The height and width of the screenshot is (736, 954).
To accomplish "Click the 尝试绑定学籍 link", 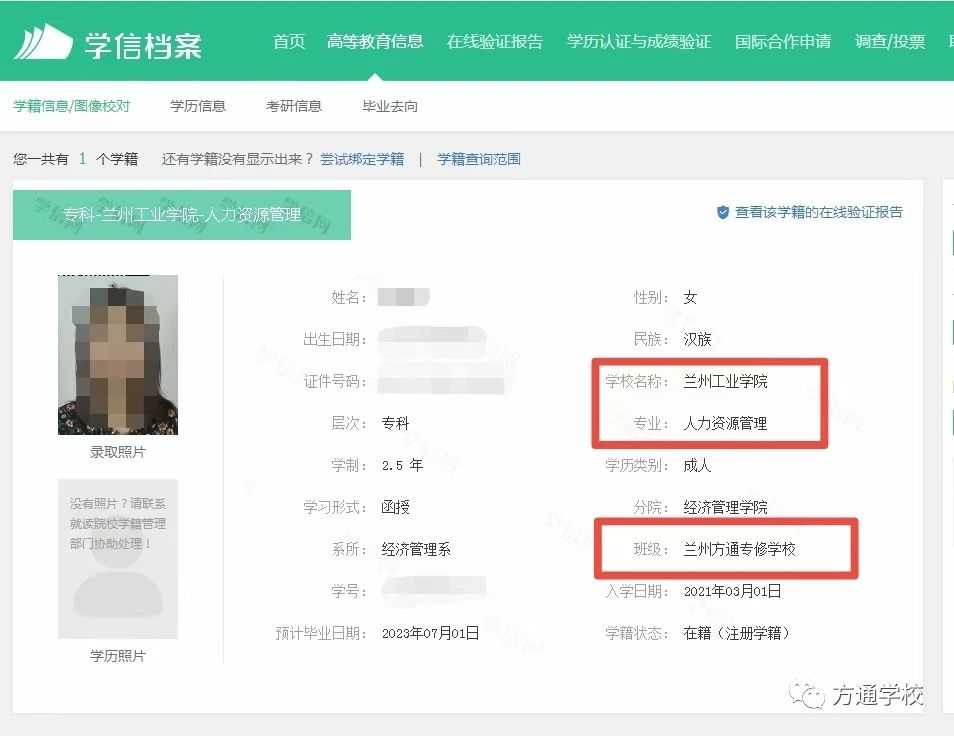I will click(x=362, y=159).
